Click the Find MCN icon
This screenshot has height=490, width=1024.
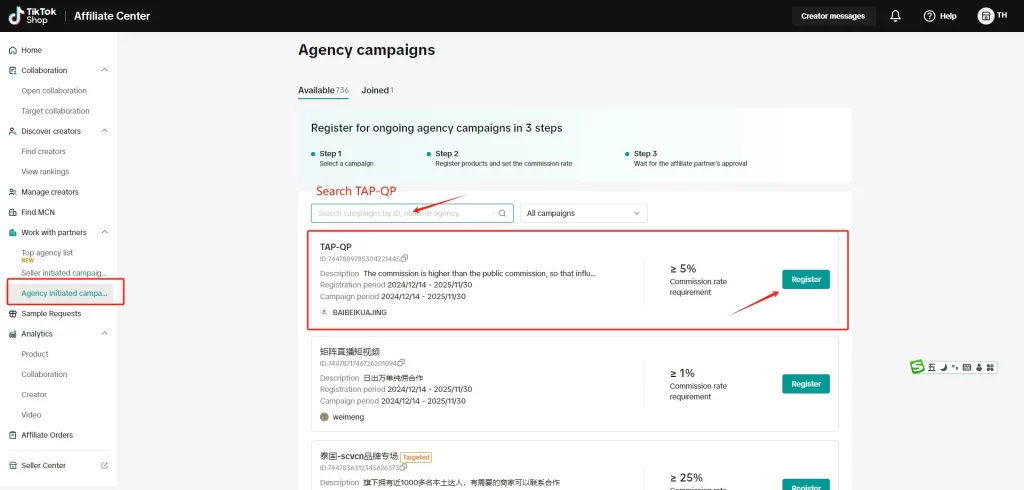[12, 212]
